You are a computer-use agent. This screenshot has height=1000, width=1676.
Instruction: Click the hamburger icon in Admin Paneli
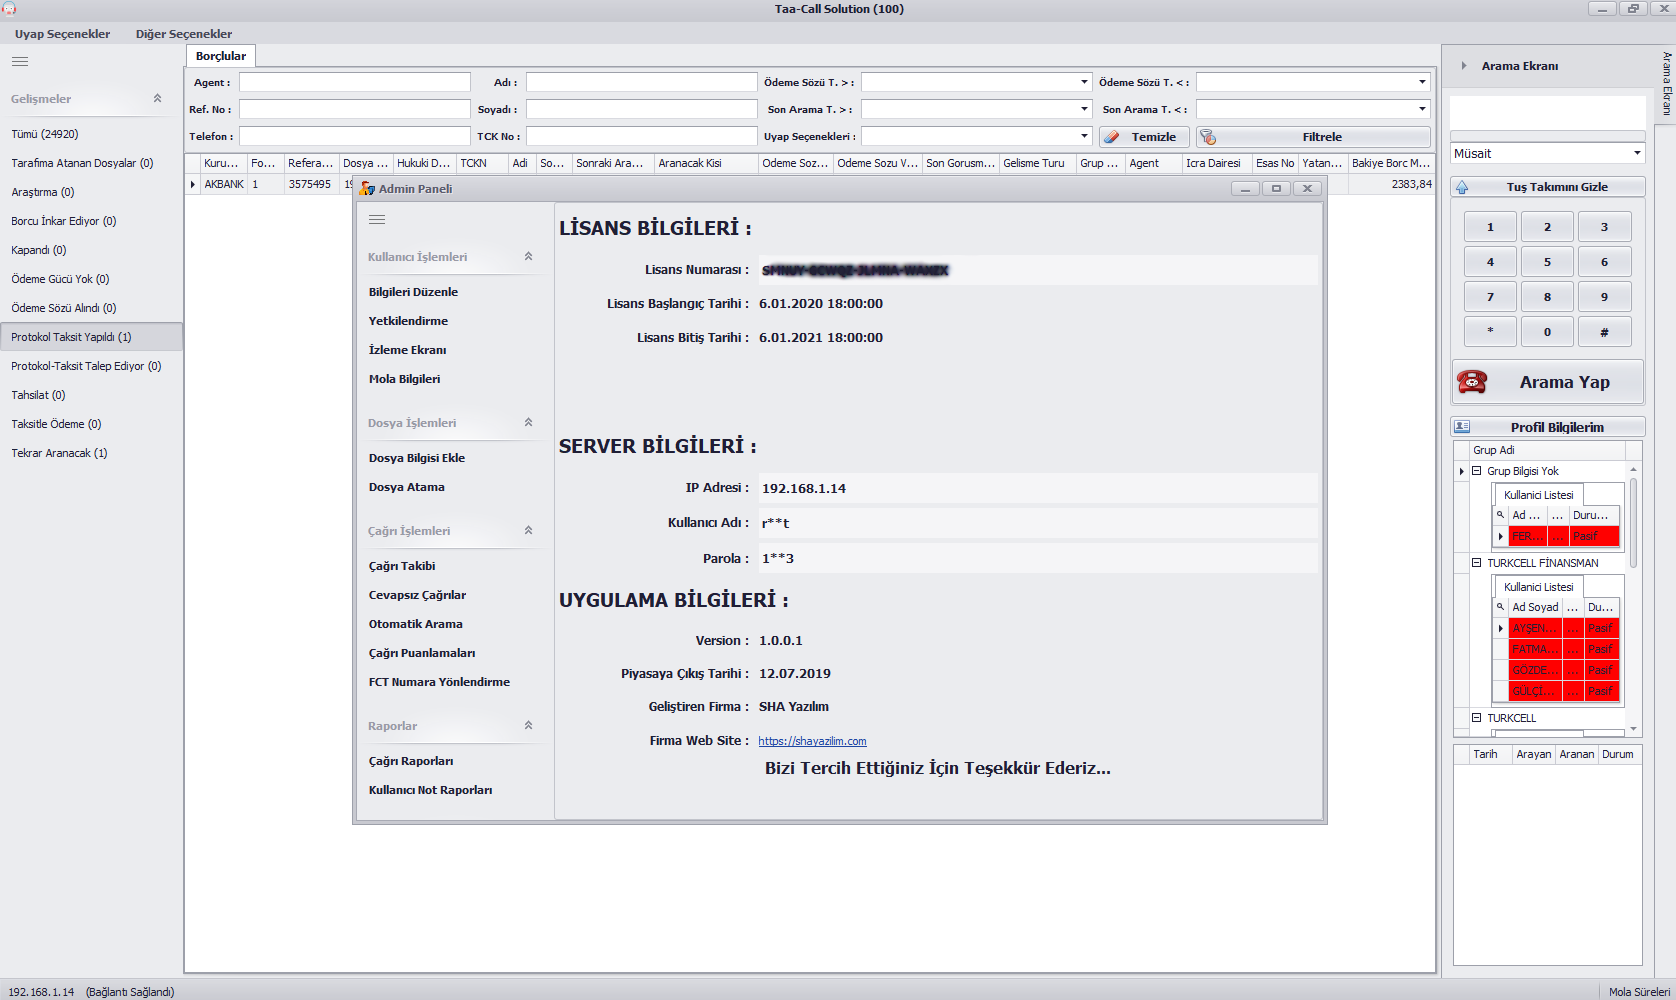pos(377,220)
